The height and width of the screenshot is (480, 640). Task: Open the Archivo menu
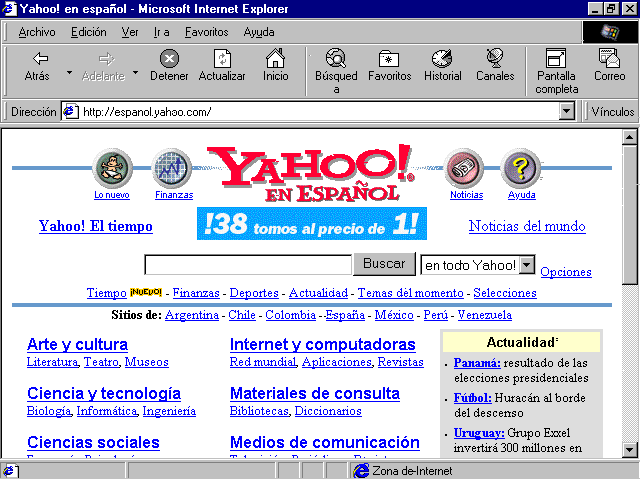pyautogui.click(x=37, y=32)
